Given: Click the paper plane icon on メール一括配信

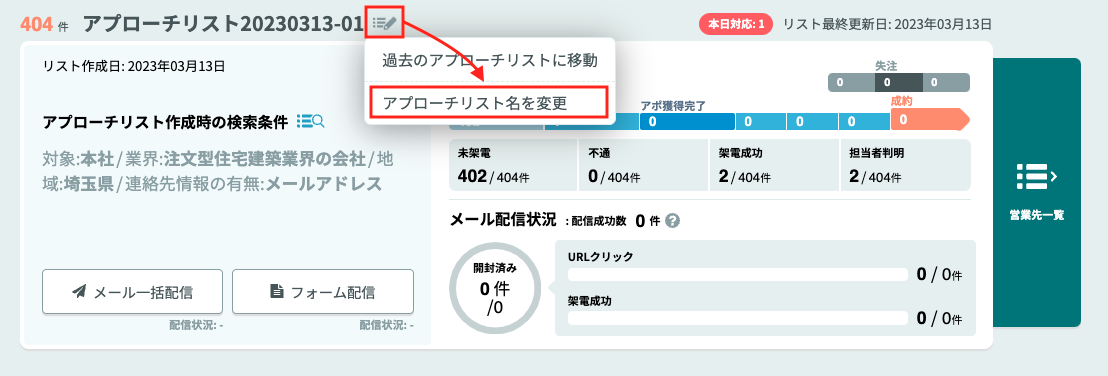Looking at the screenshot, I should click(79, 291).
